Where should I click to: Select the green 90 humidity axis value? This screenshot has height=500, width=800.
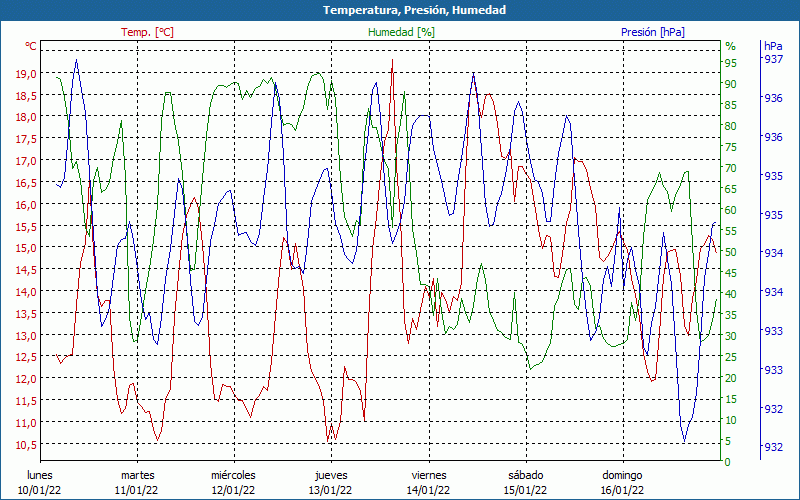731,84
